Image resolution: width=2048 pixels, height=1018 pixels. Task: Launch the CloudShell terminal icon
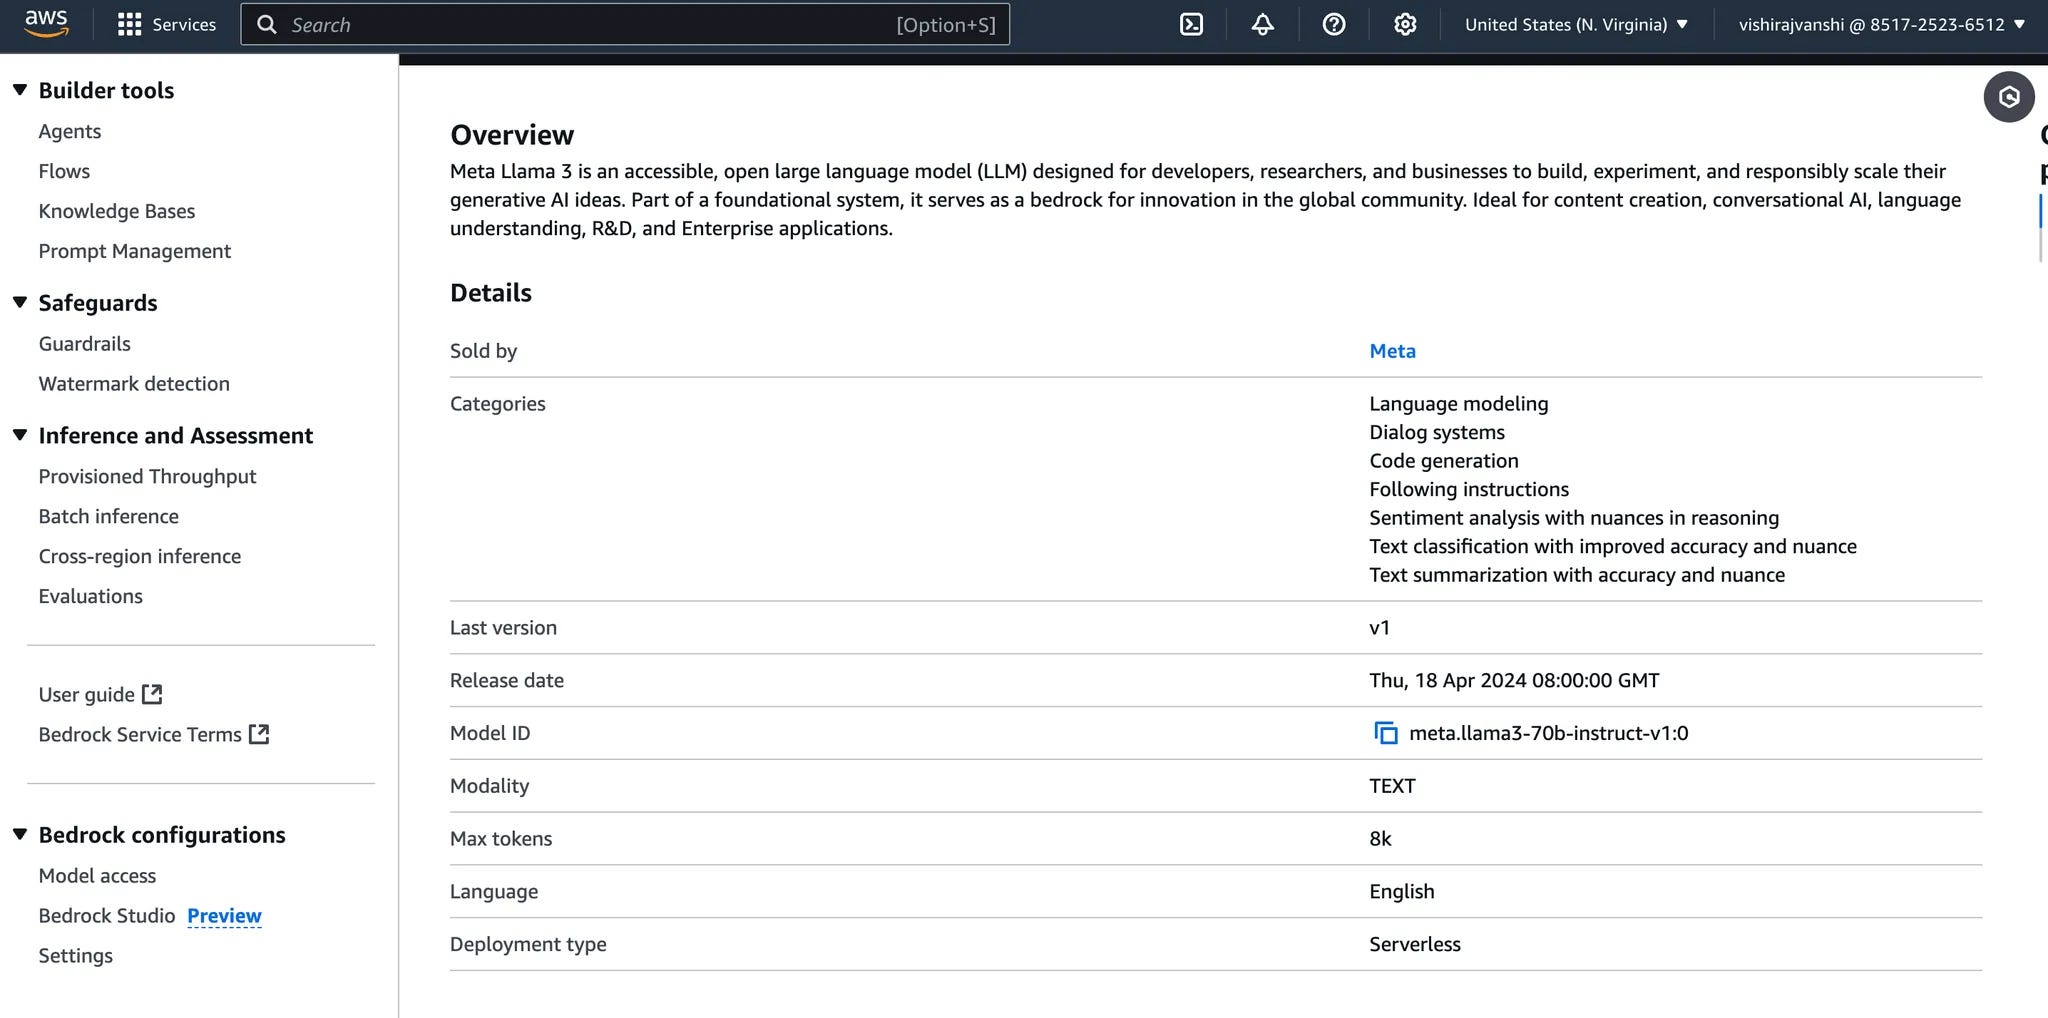(x=1191, y=25)
